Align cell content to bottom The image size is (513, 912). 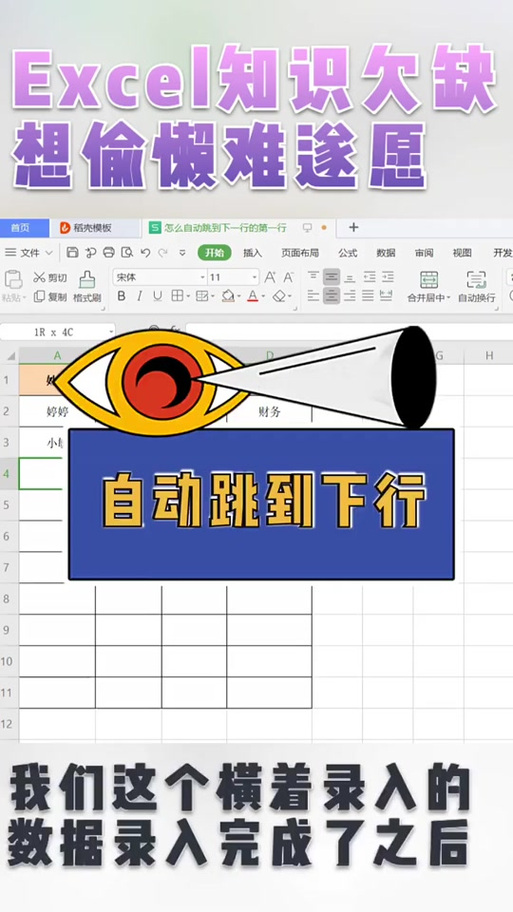point(350,277)
